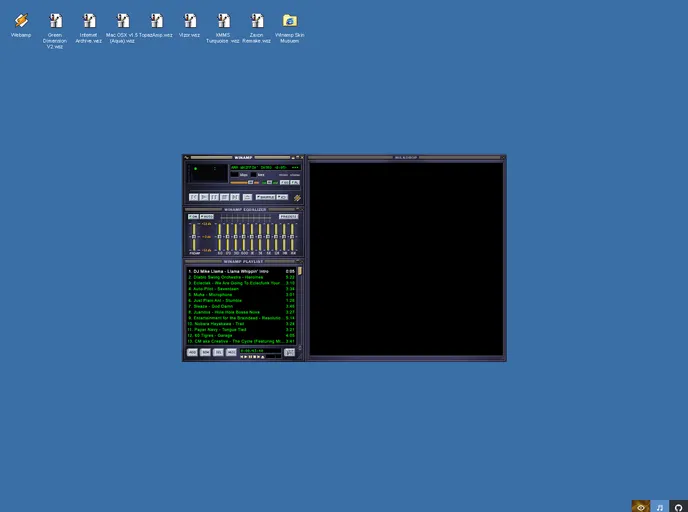Click the equalizer PREAMP slider
688x512 pixels.
click(194, 236)
